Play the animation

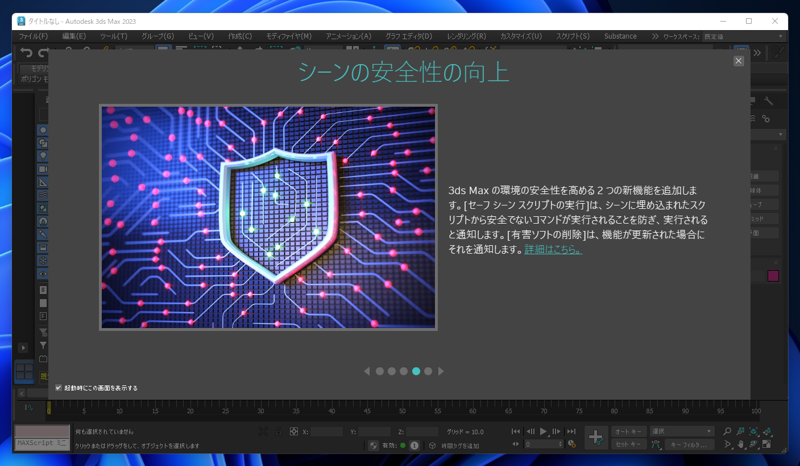tap(543, 432)
